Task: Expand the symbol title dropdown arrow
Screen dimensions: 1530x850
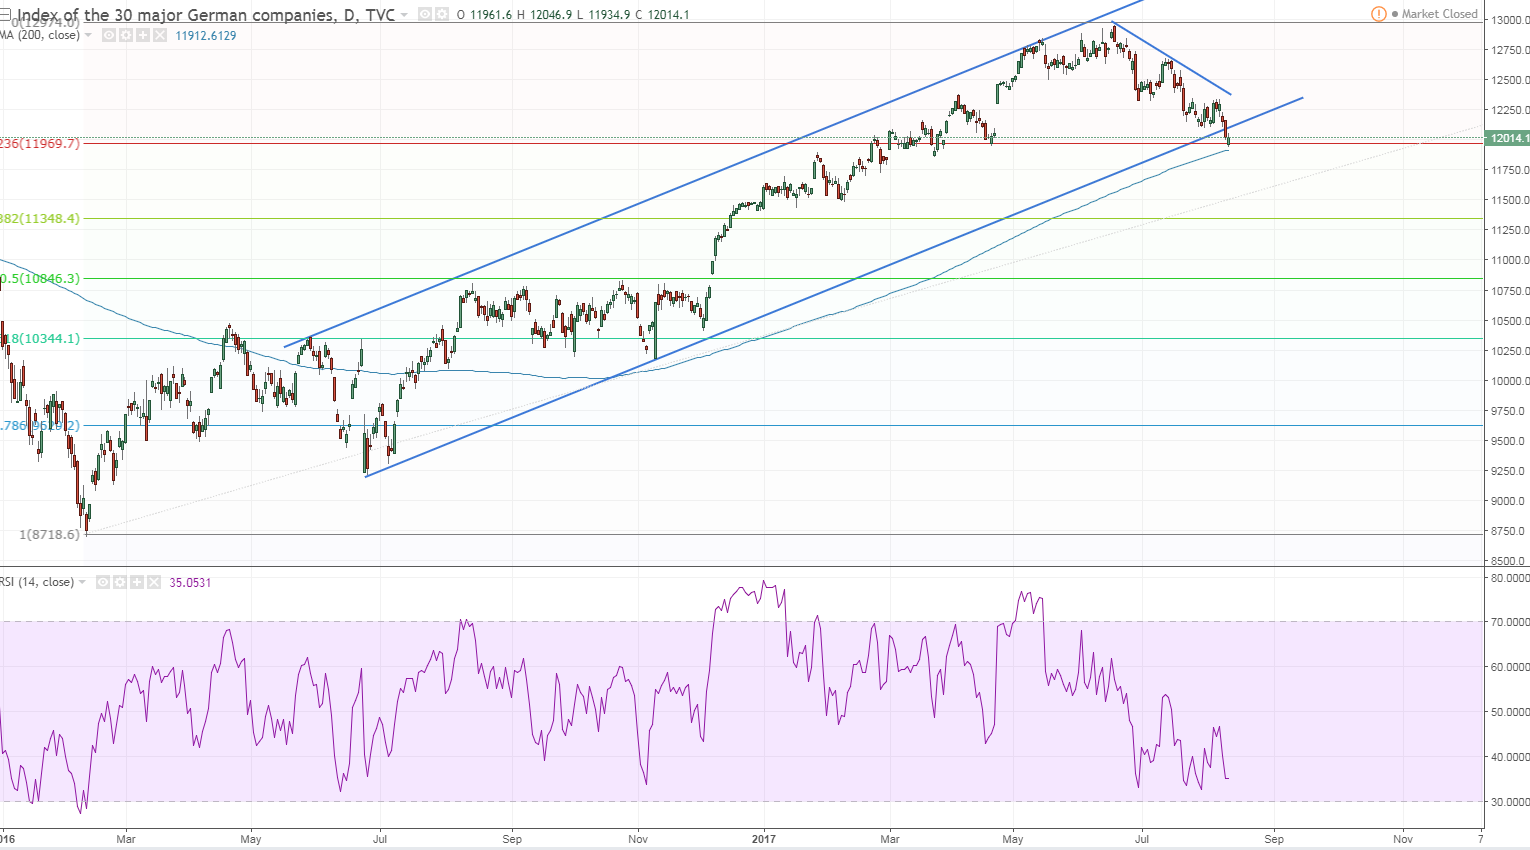Action: (404, 15)
